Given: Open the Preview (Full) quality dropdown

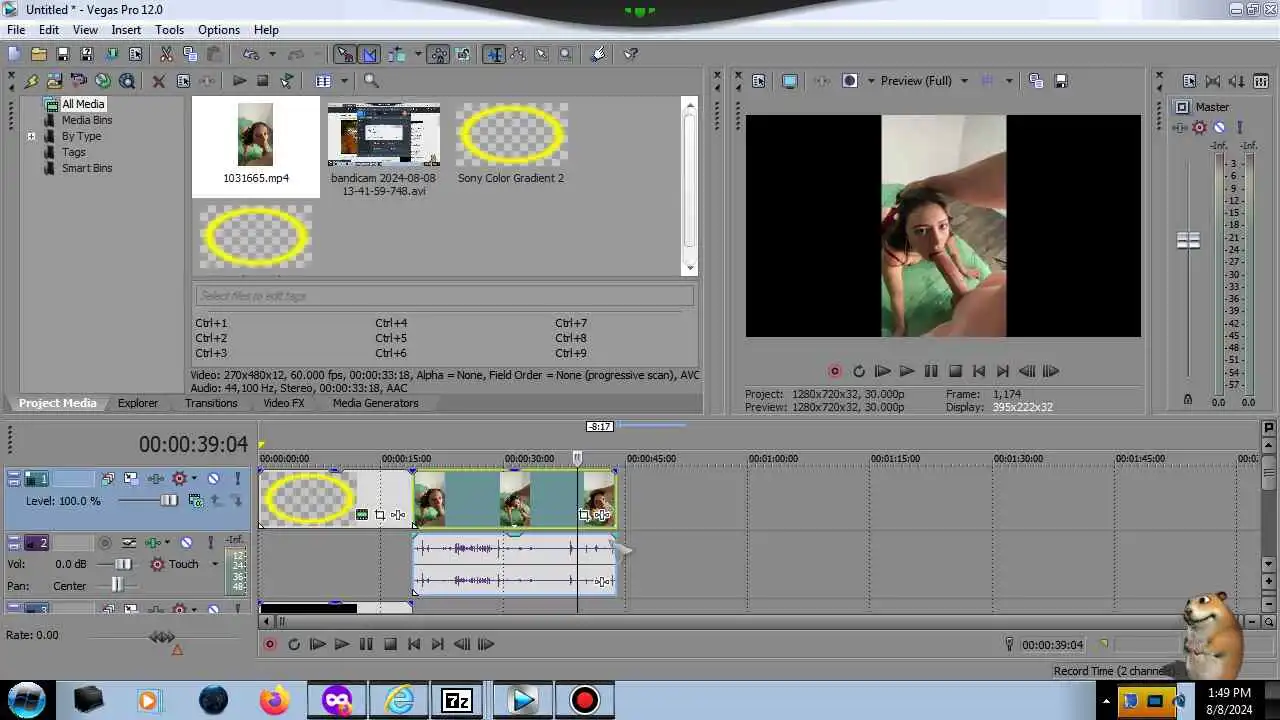Looking at the screenshot, I should coord(964,81).
